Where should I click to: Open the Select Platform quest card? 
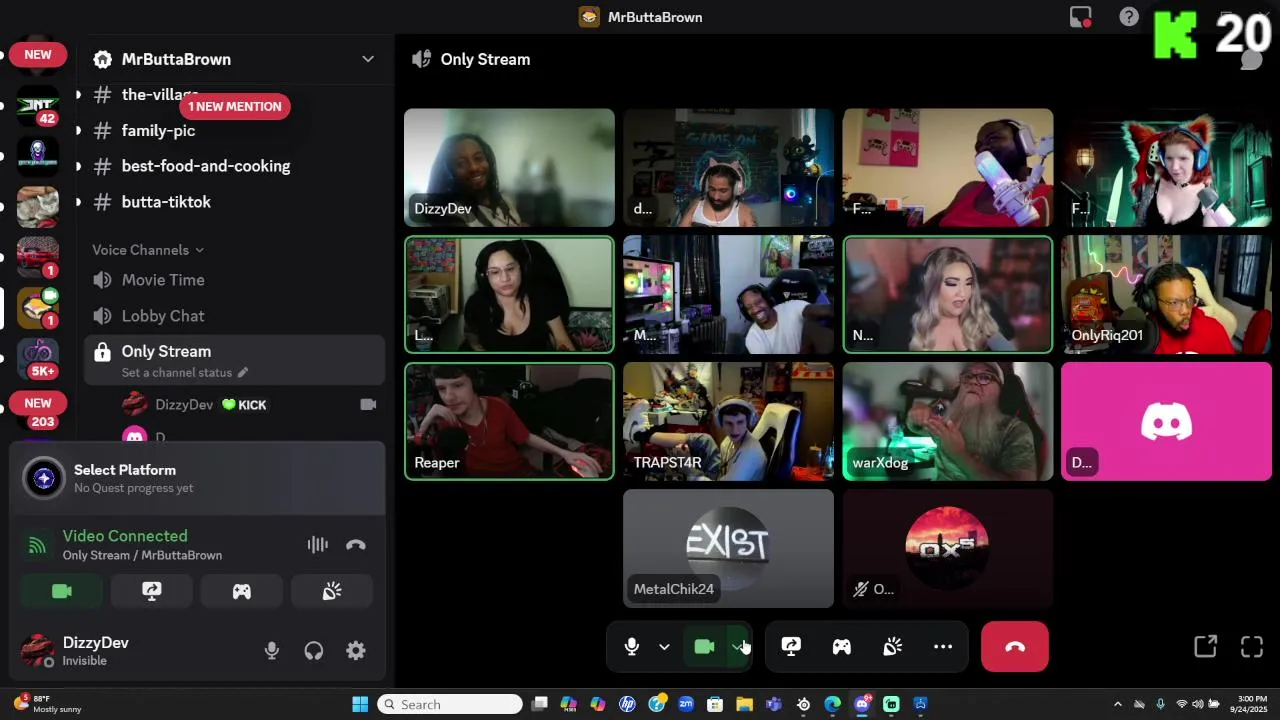pyautogui.click(x=197, y=478)
